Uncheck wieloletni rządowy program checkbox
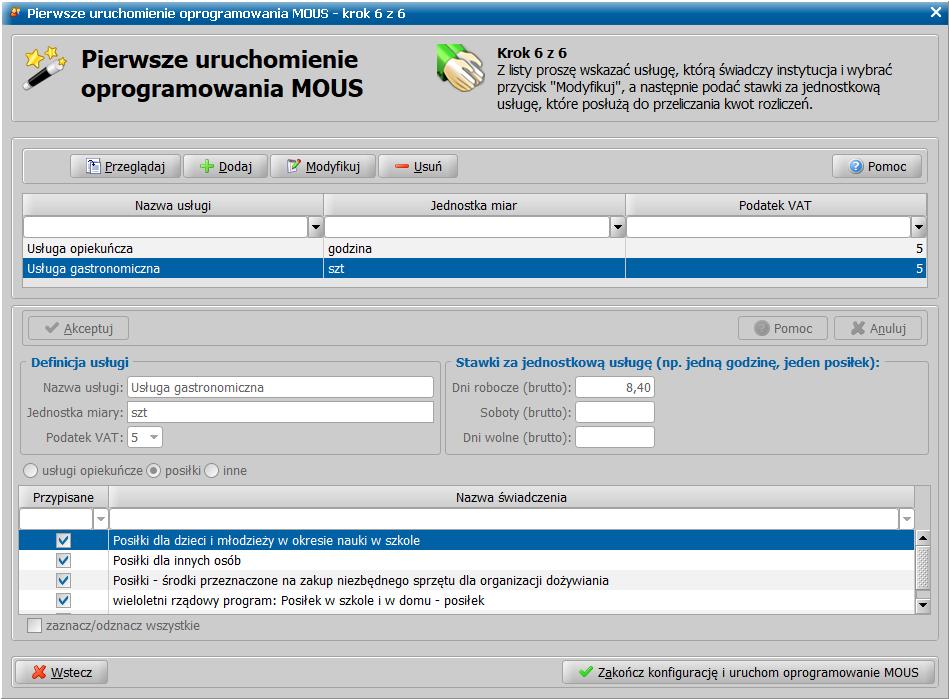 click(x=64, y=600)
